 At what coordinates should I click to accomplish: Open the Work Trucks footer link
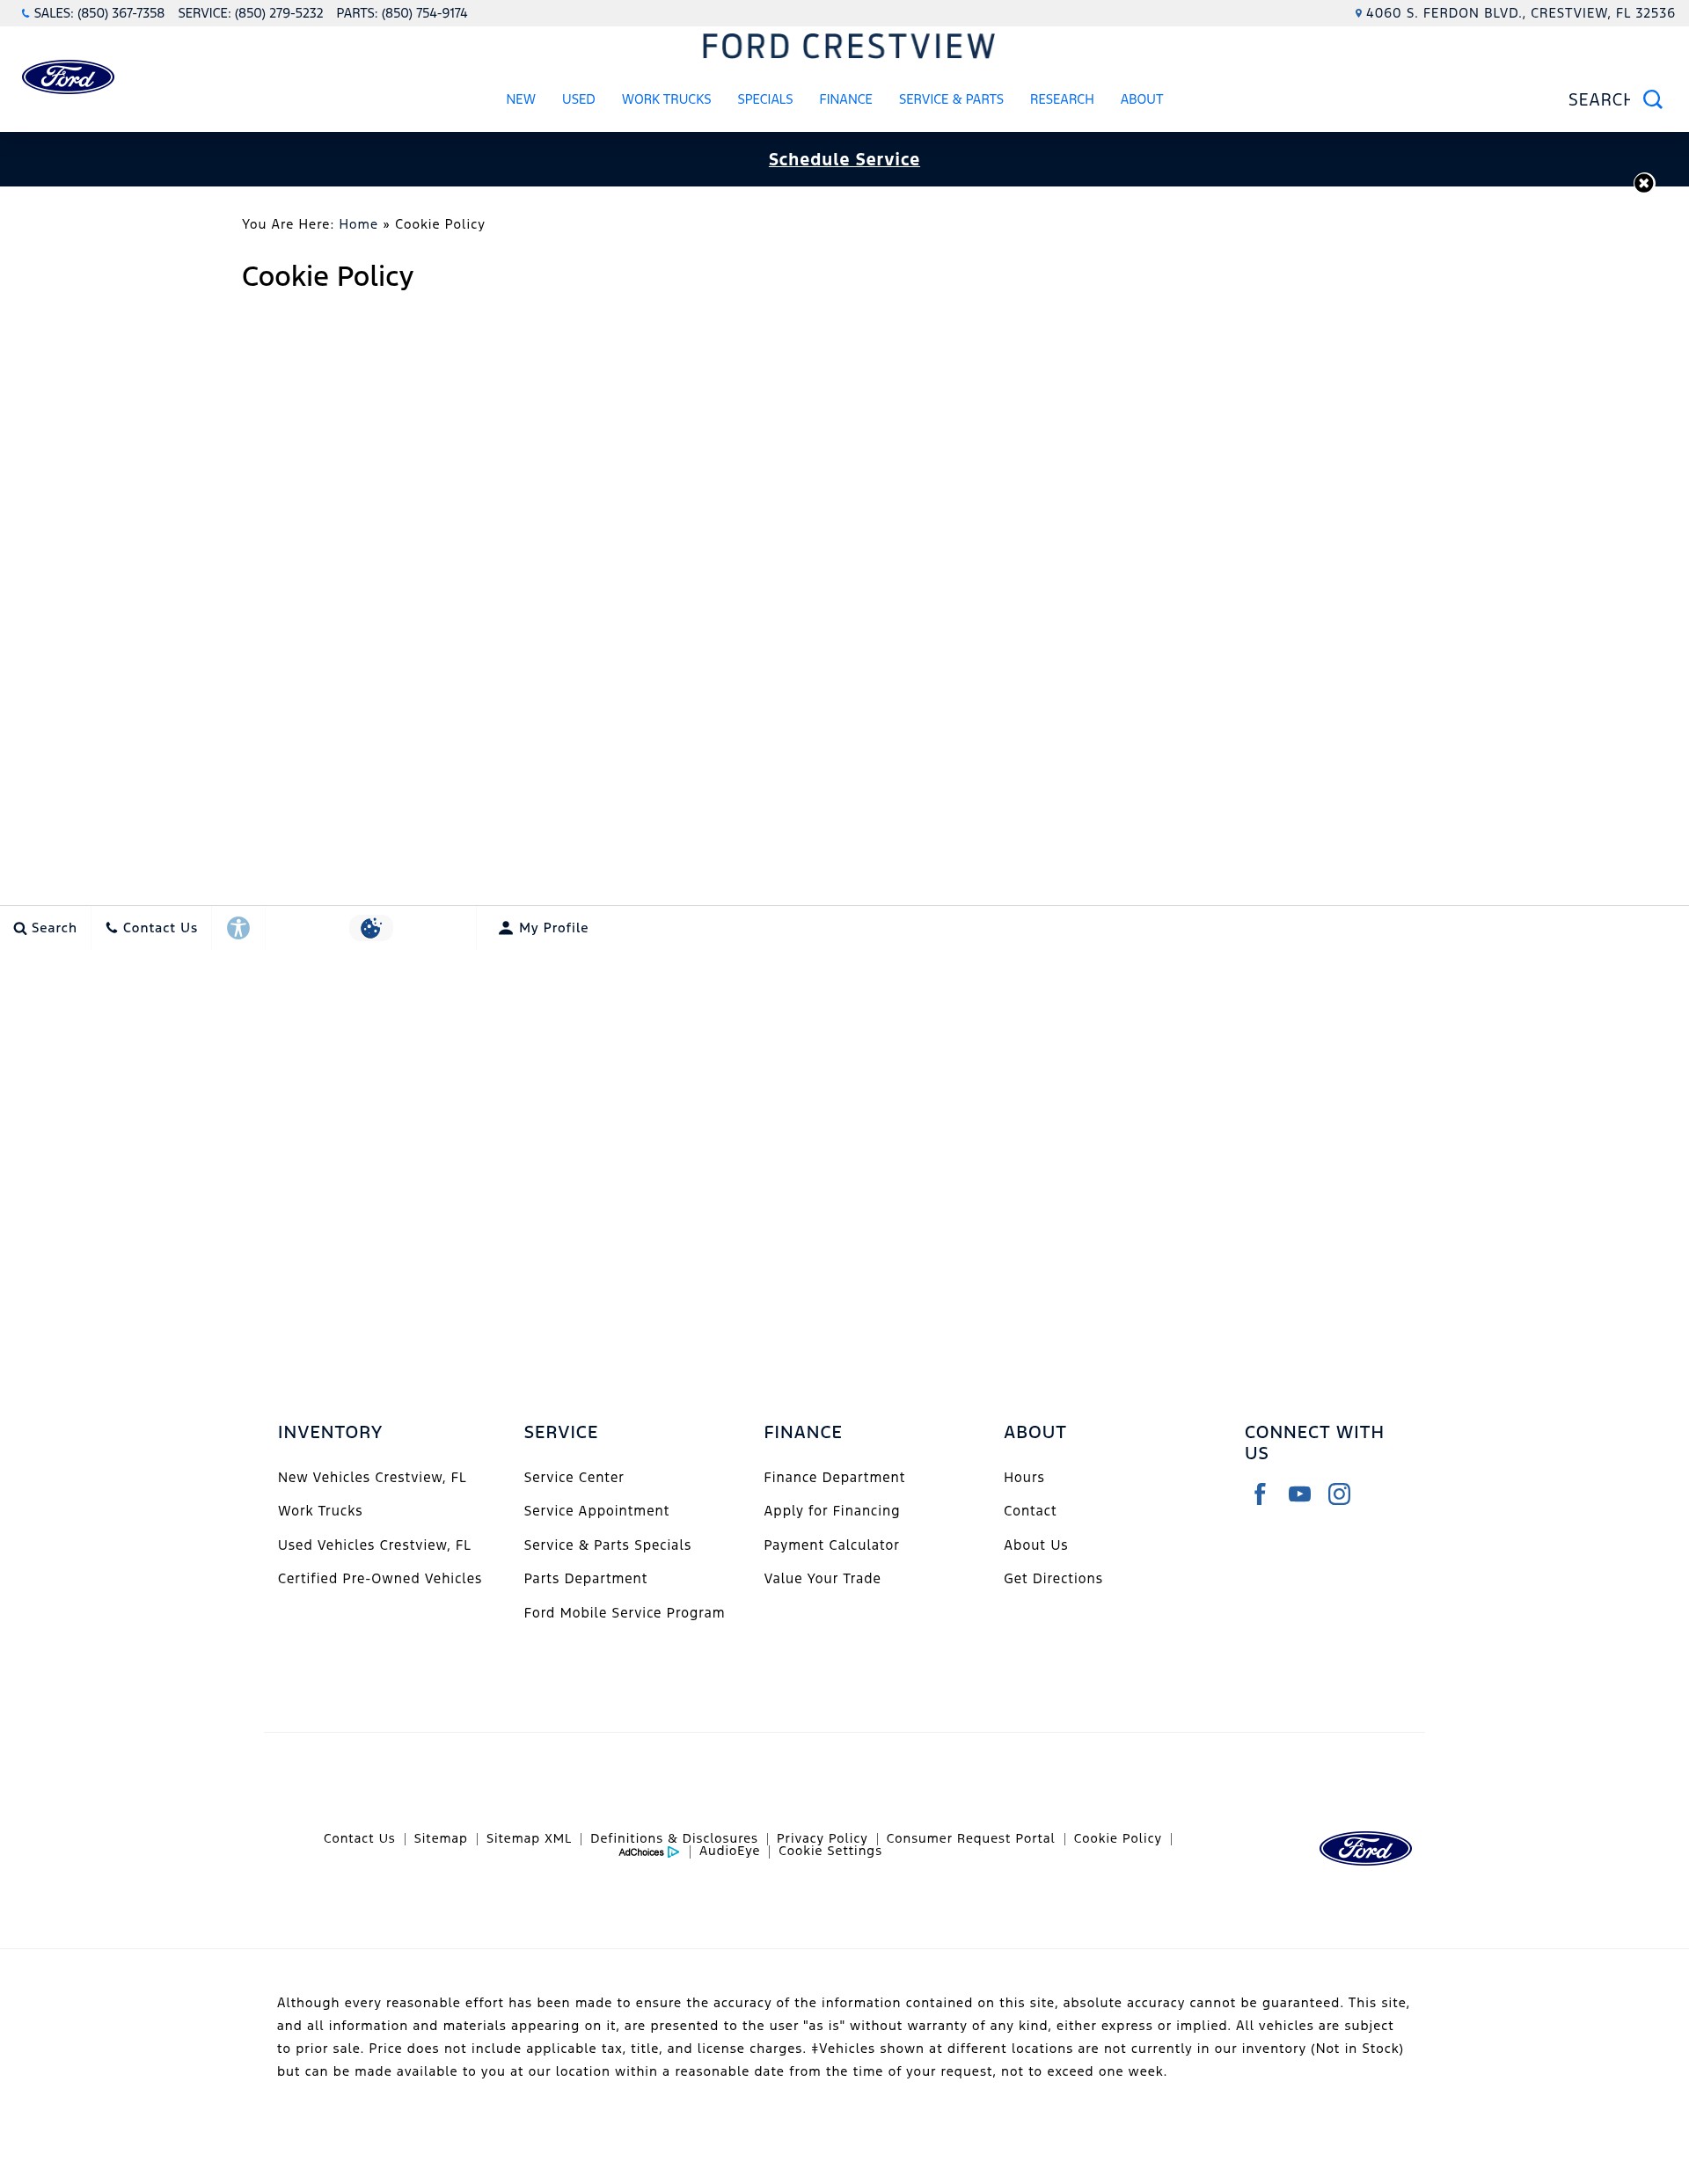click(320, 1511)
